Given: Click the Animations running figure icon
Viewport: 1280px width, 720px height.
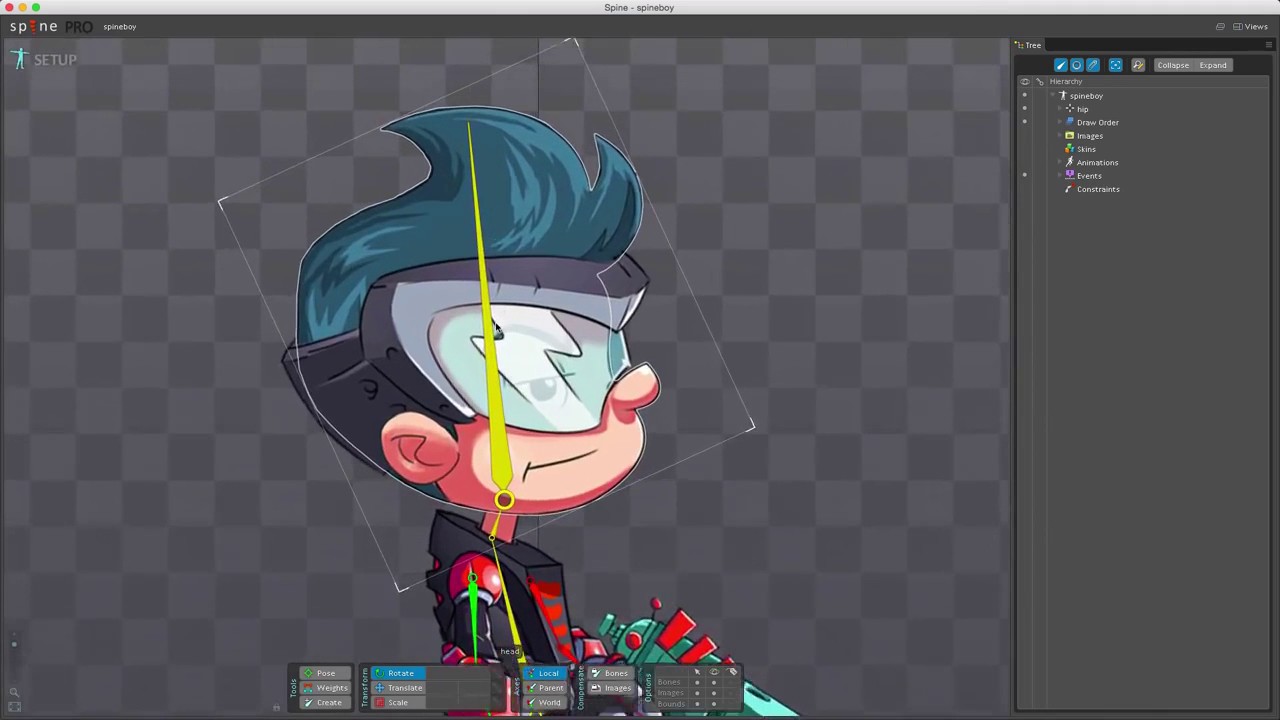Looking at the screenshot, I should 1070,162.
